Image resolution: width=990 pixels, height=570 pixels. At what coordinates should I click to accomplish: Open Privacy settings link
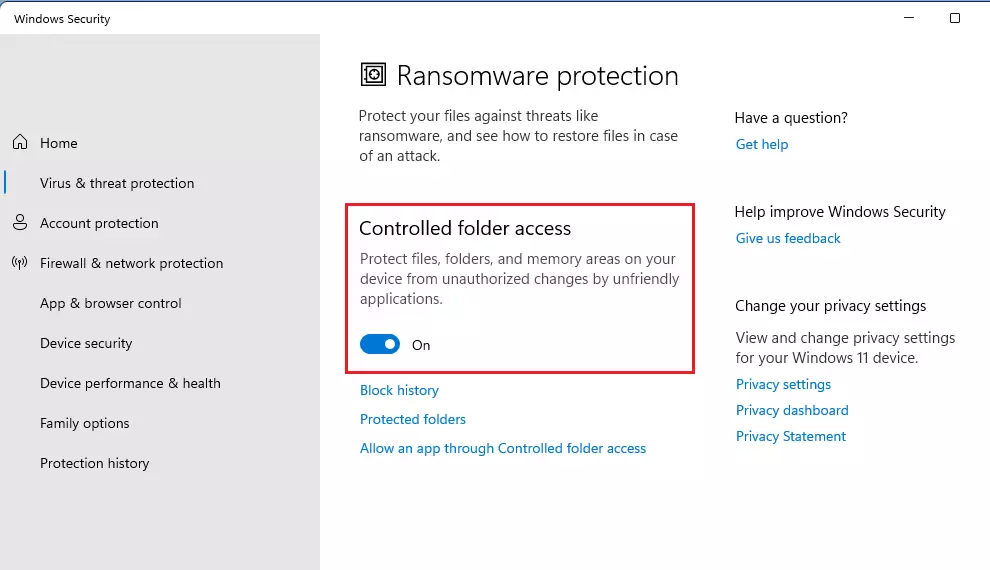click(x=783, y=384)
